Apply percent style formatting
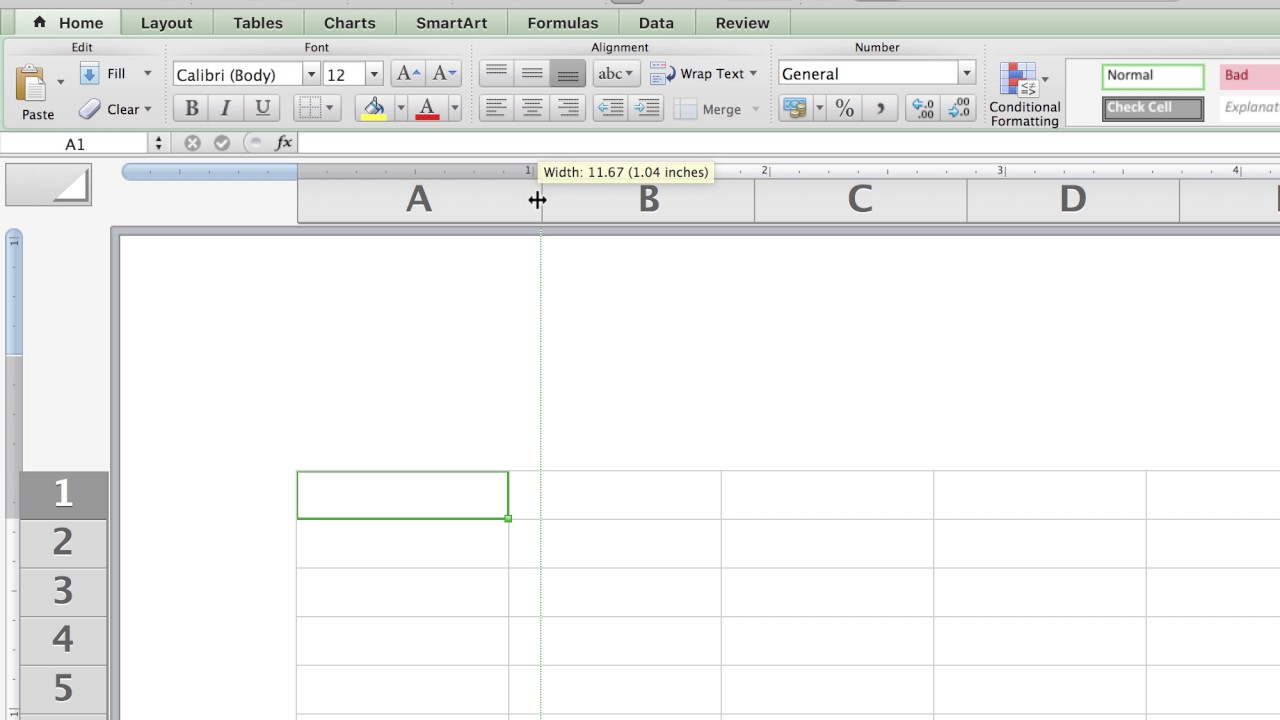The height and width of the screenshot is (720, 1280). click(x=845, y=109)
